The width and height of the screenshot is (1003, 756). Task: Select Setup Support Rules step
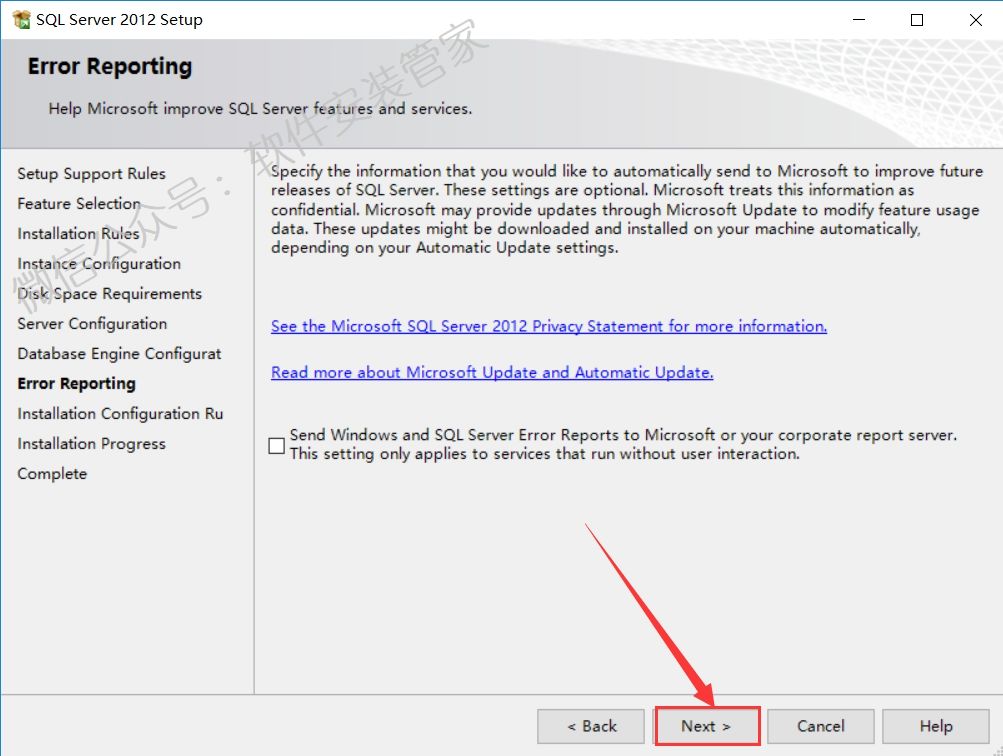pos(91,173)
